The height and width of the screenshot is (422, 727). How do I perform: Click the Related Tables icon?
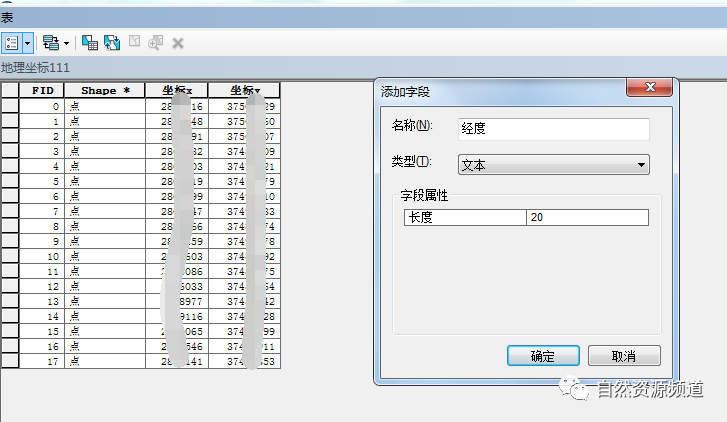pos(51,43)
